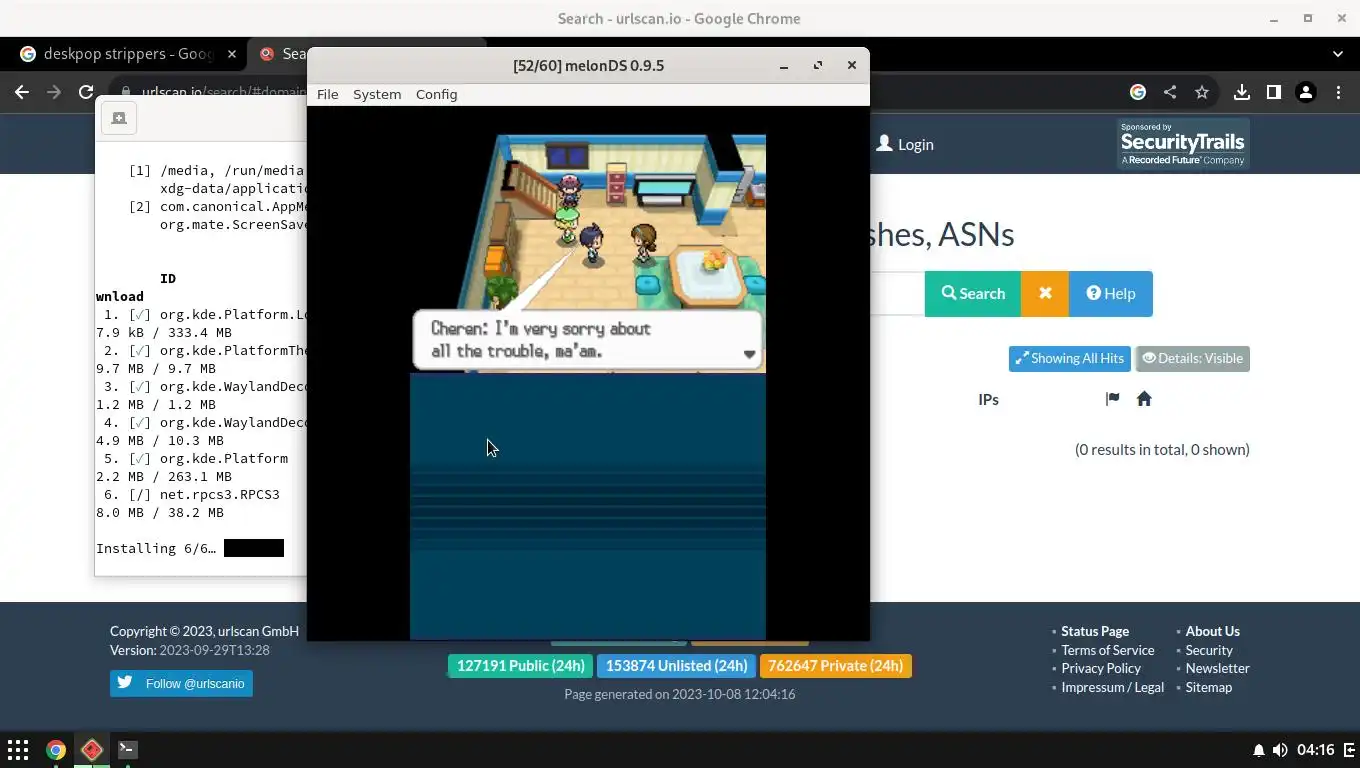Open Chrome profile avatar
Image resolution: width=1360 pixels, height=768 pixels.
click(1305, 92)
